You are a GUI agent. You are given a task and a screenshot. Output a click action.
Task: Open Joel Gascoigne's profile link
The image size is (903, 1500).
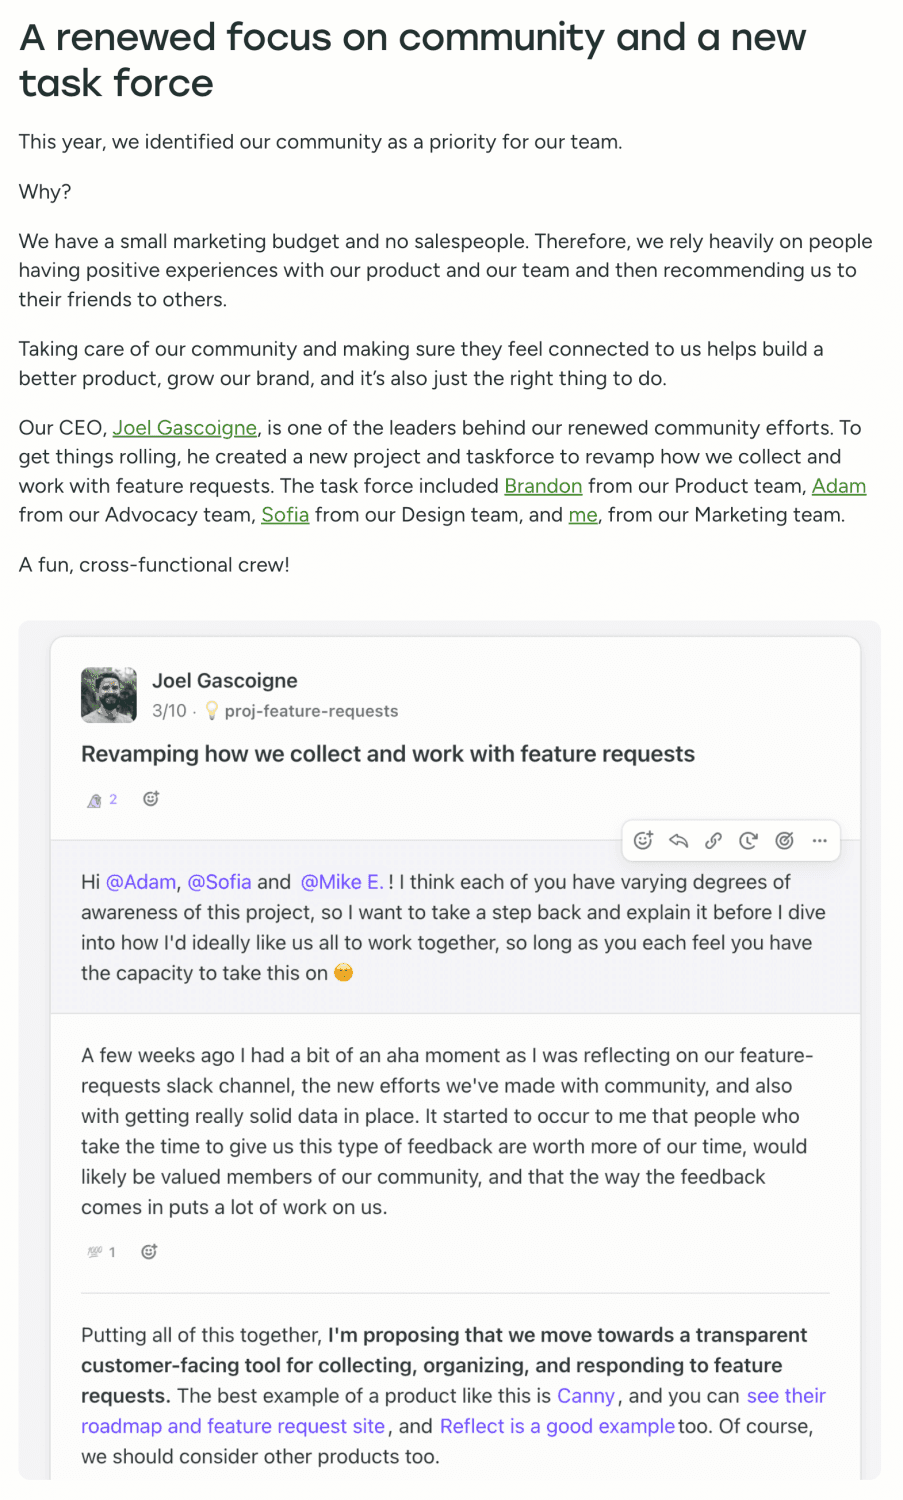185,427
